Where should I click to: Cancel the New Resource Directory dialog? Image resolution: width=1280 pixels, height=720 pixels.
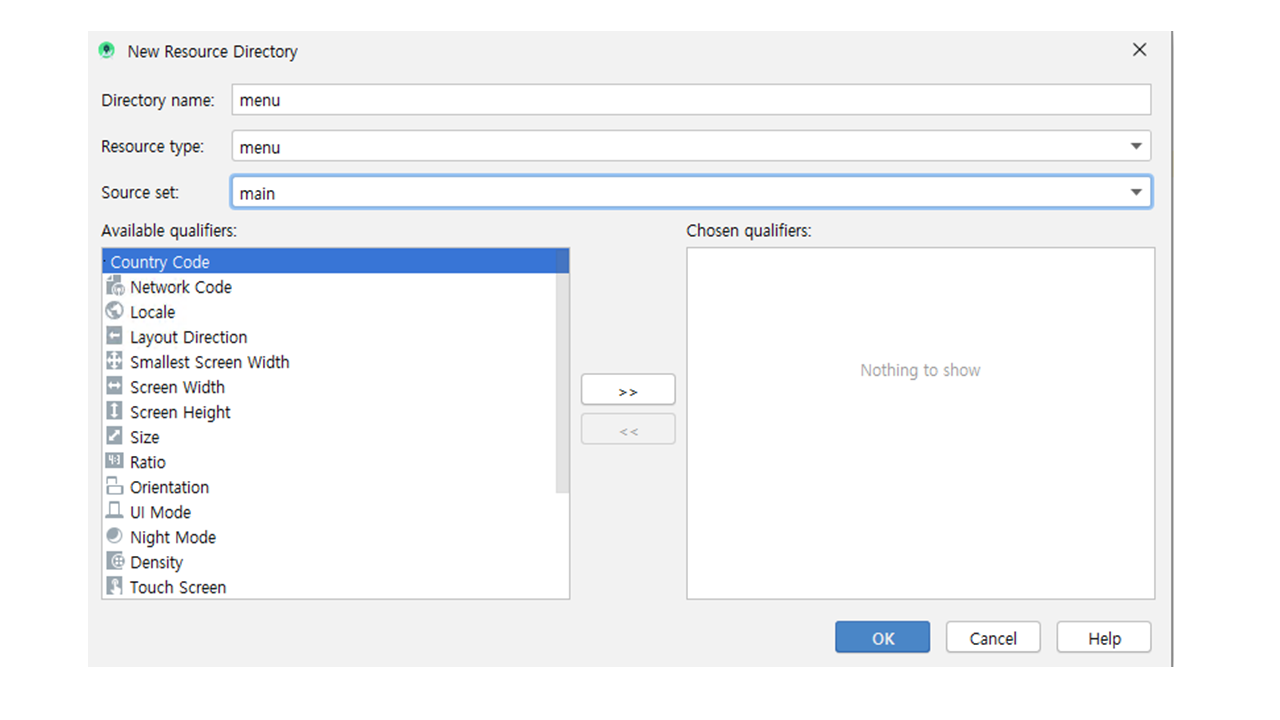pyautogui.click(x=992, y=638)
